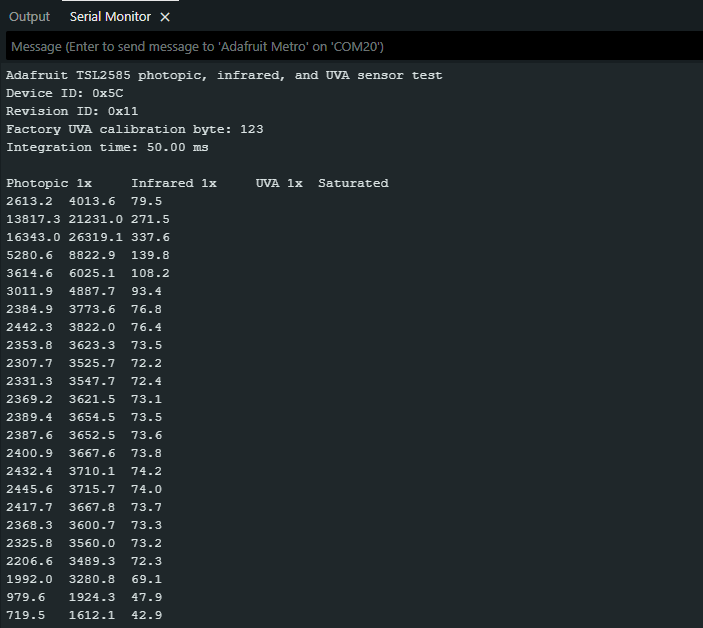Screen dimensions: 703x628
Task: Click the 'Device ID: 0x5C' line
Action: click(x=65, y=93)
